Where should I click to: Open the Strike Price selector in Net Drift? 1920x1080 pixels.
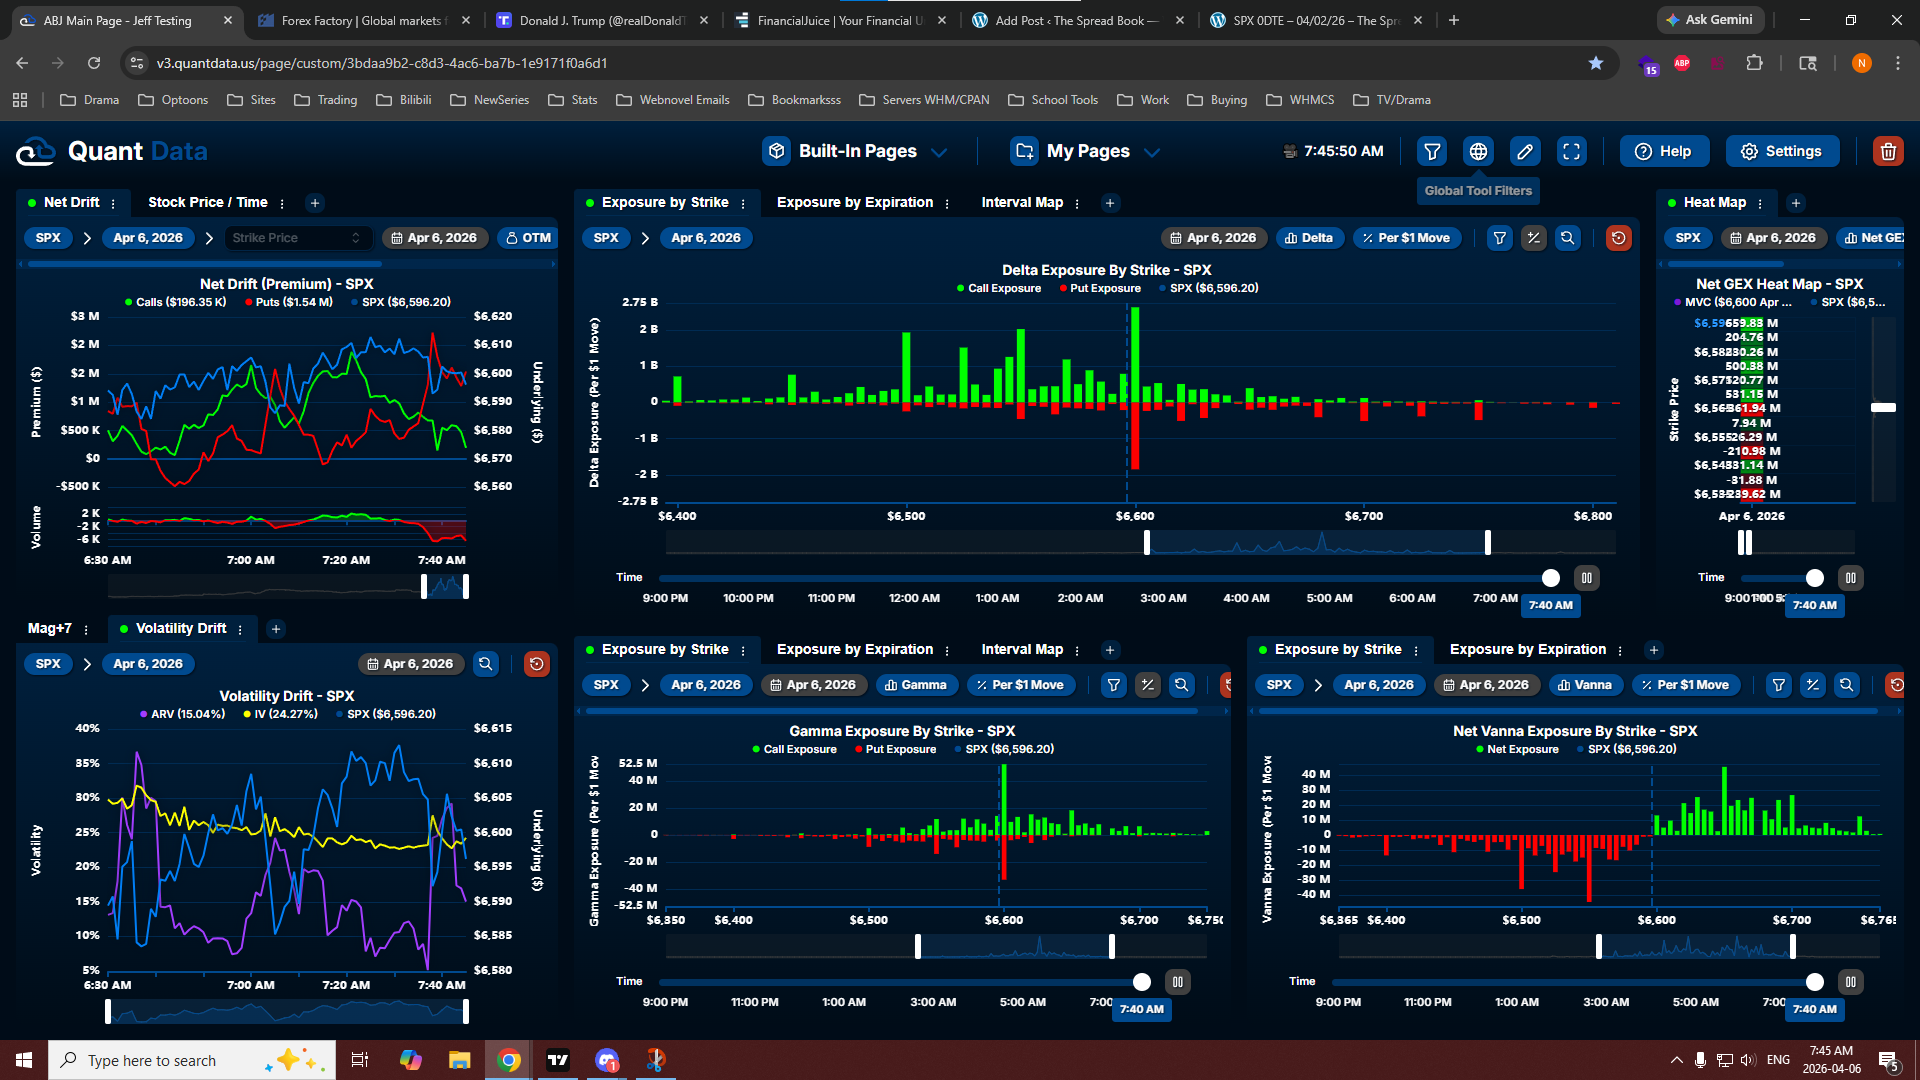click(296, 238)
